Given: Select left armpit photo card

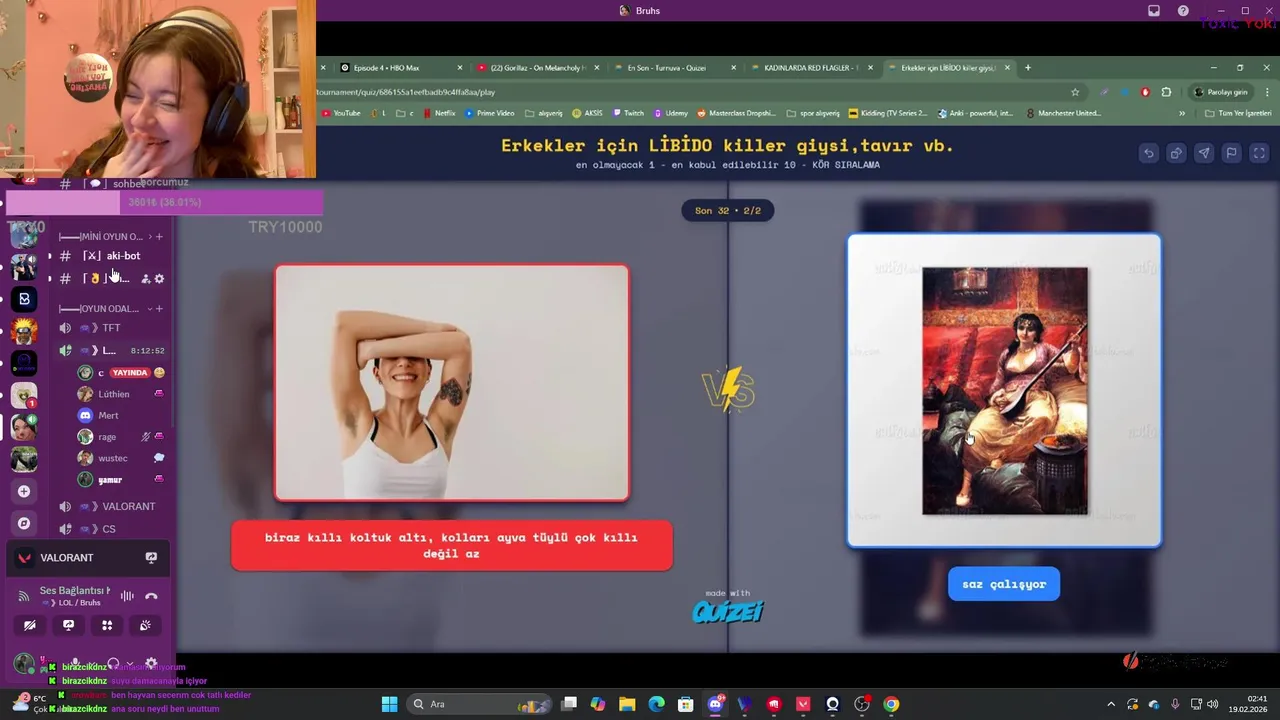Looking at the screenshot, I should click(x=452, y=382).
